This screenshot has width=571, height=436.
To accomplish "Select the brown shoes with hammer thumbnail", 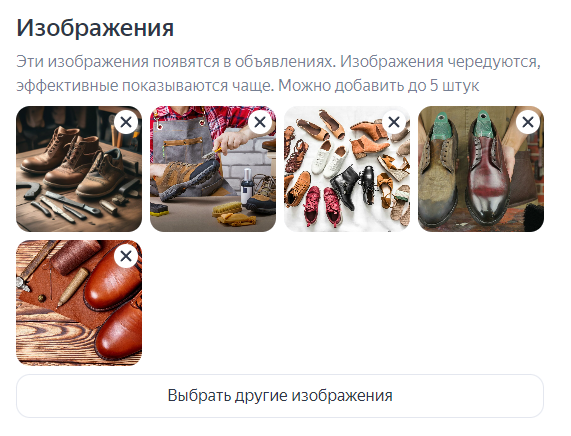I will (x=79, y=303).
